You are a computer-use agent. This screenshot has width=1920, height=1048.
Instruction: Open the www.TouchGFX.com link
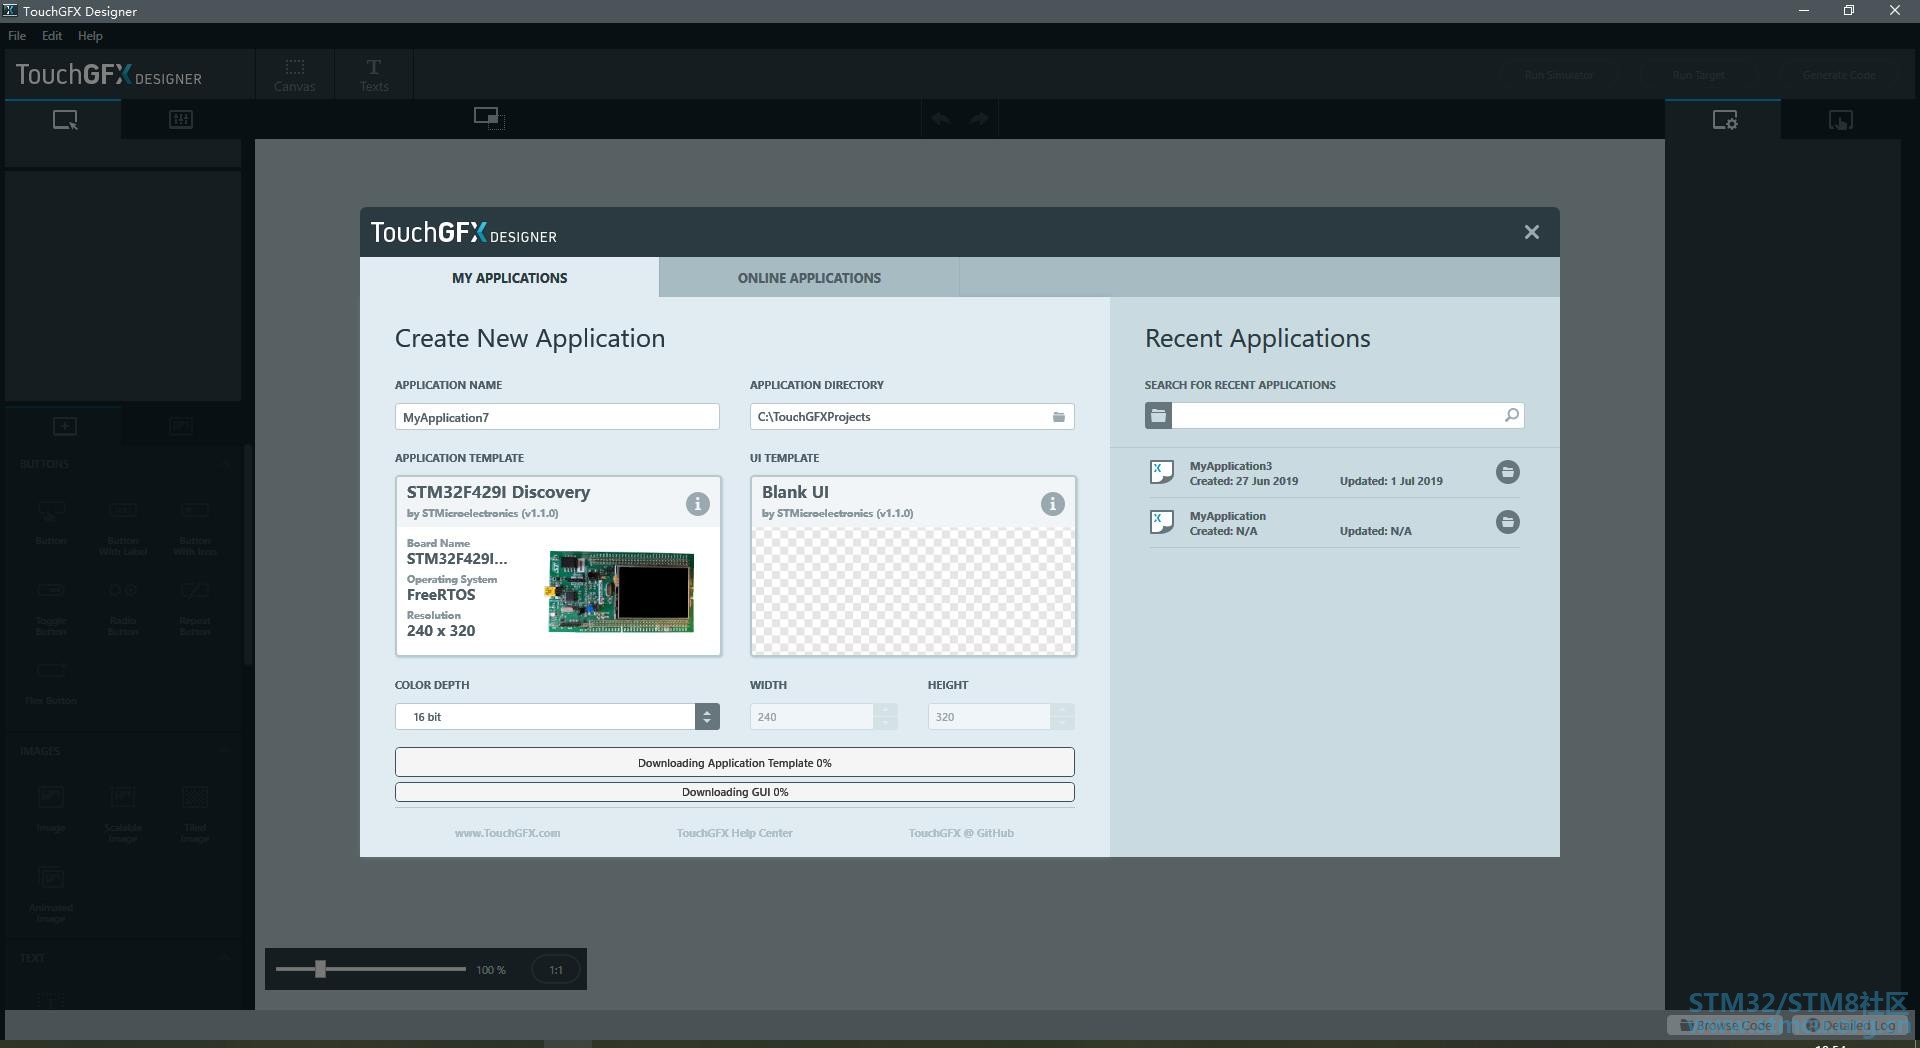point(507,833)
